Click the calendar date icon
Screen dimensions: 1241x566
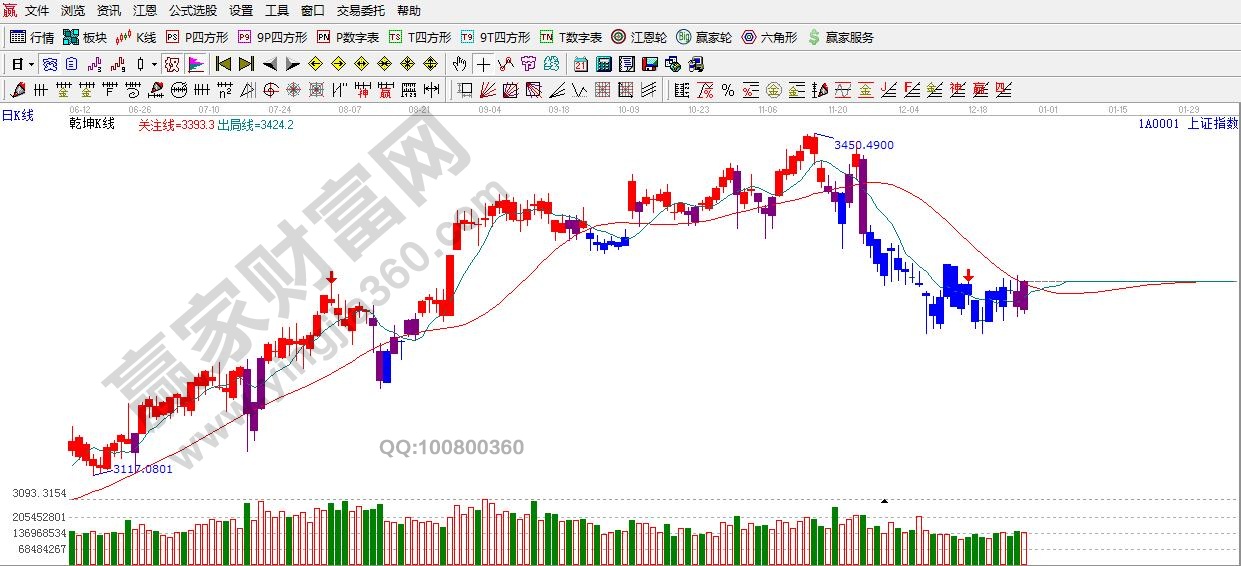pyautogui.click(x=581, y=64)
